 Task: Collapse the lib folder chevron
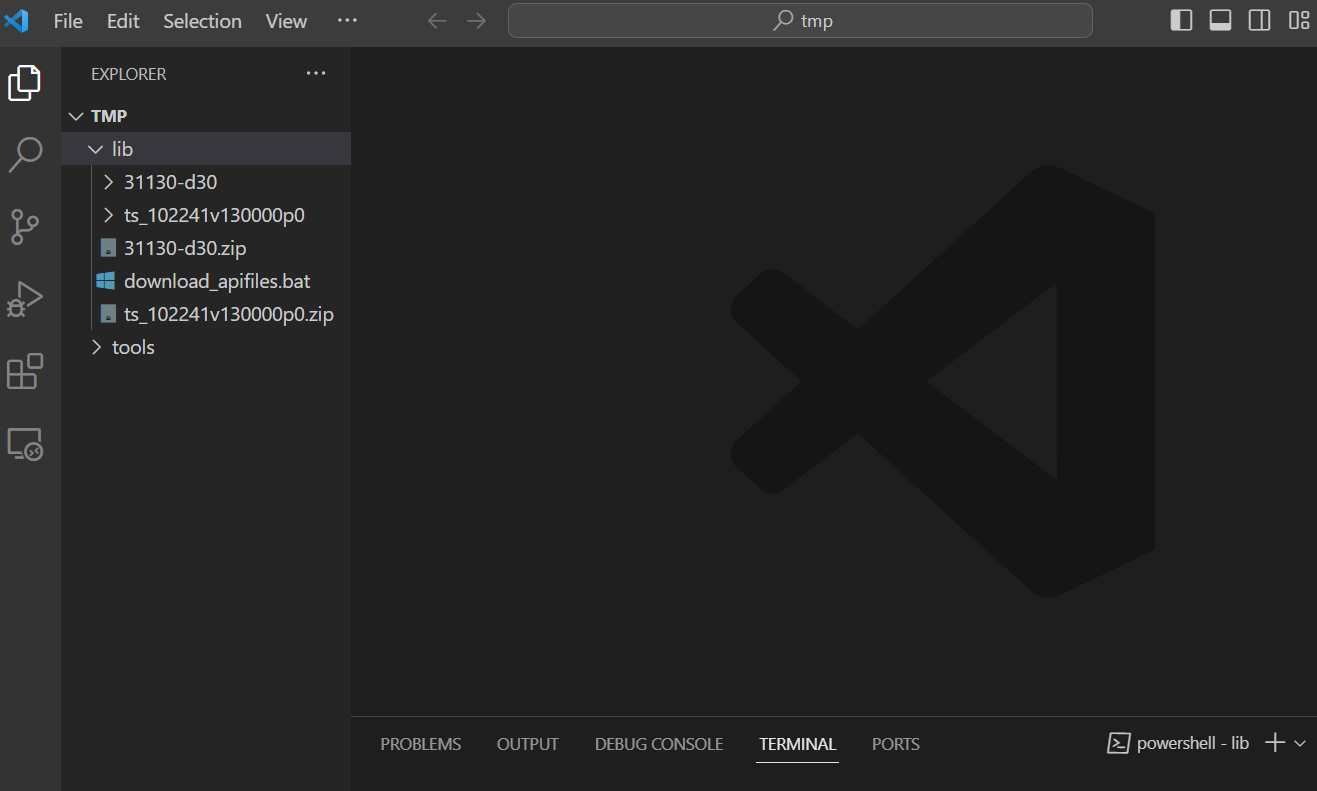coord(96,149)
